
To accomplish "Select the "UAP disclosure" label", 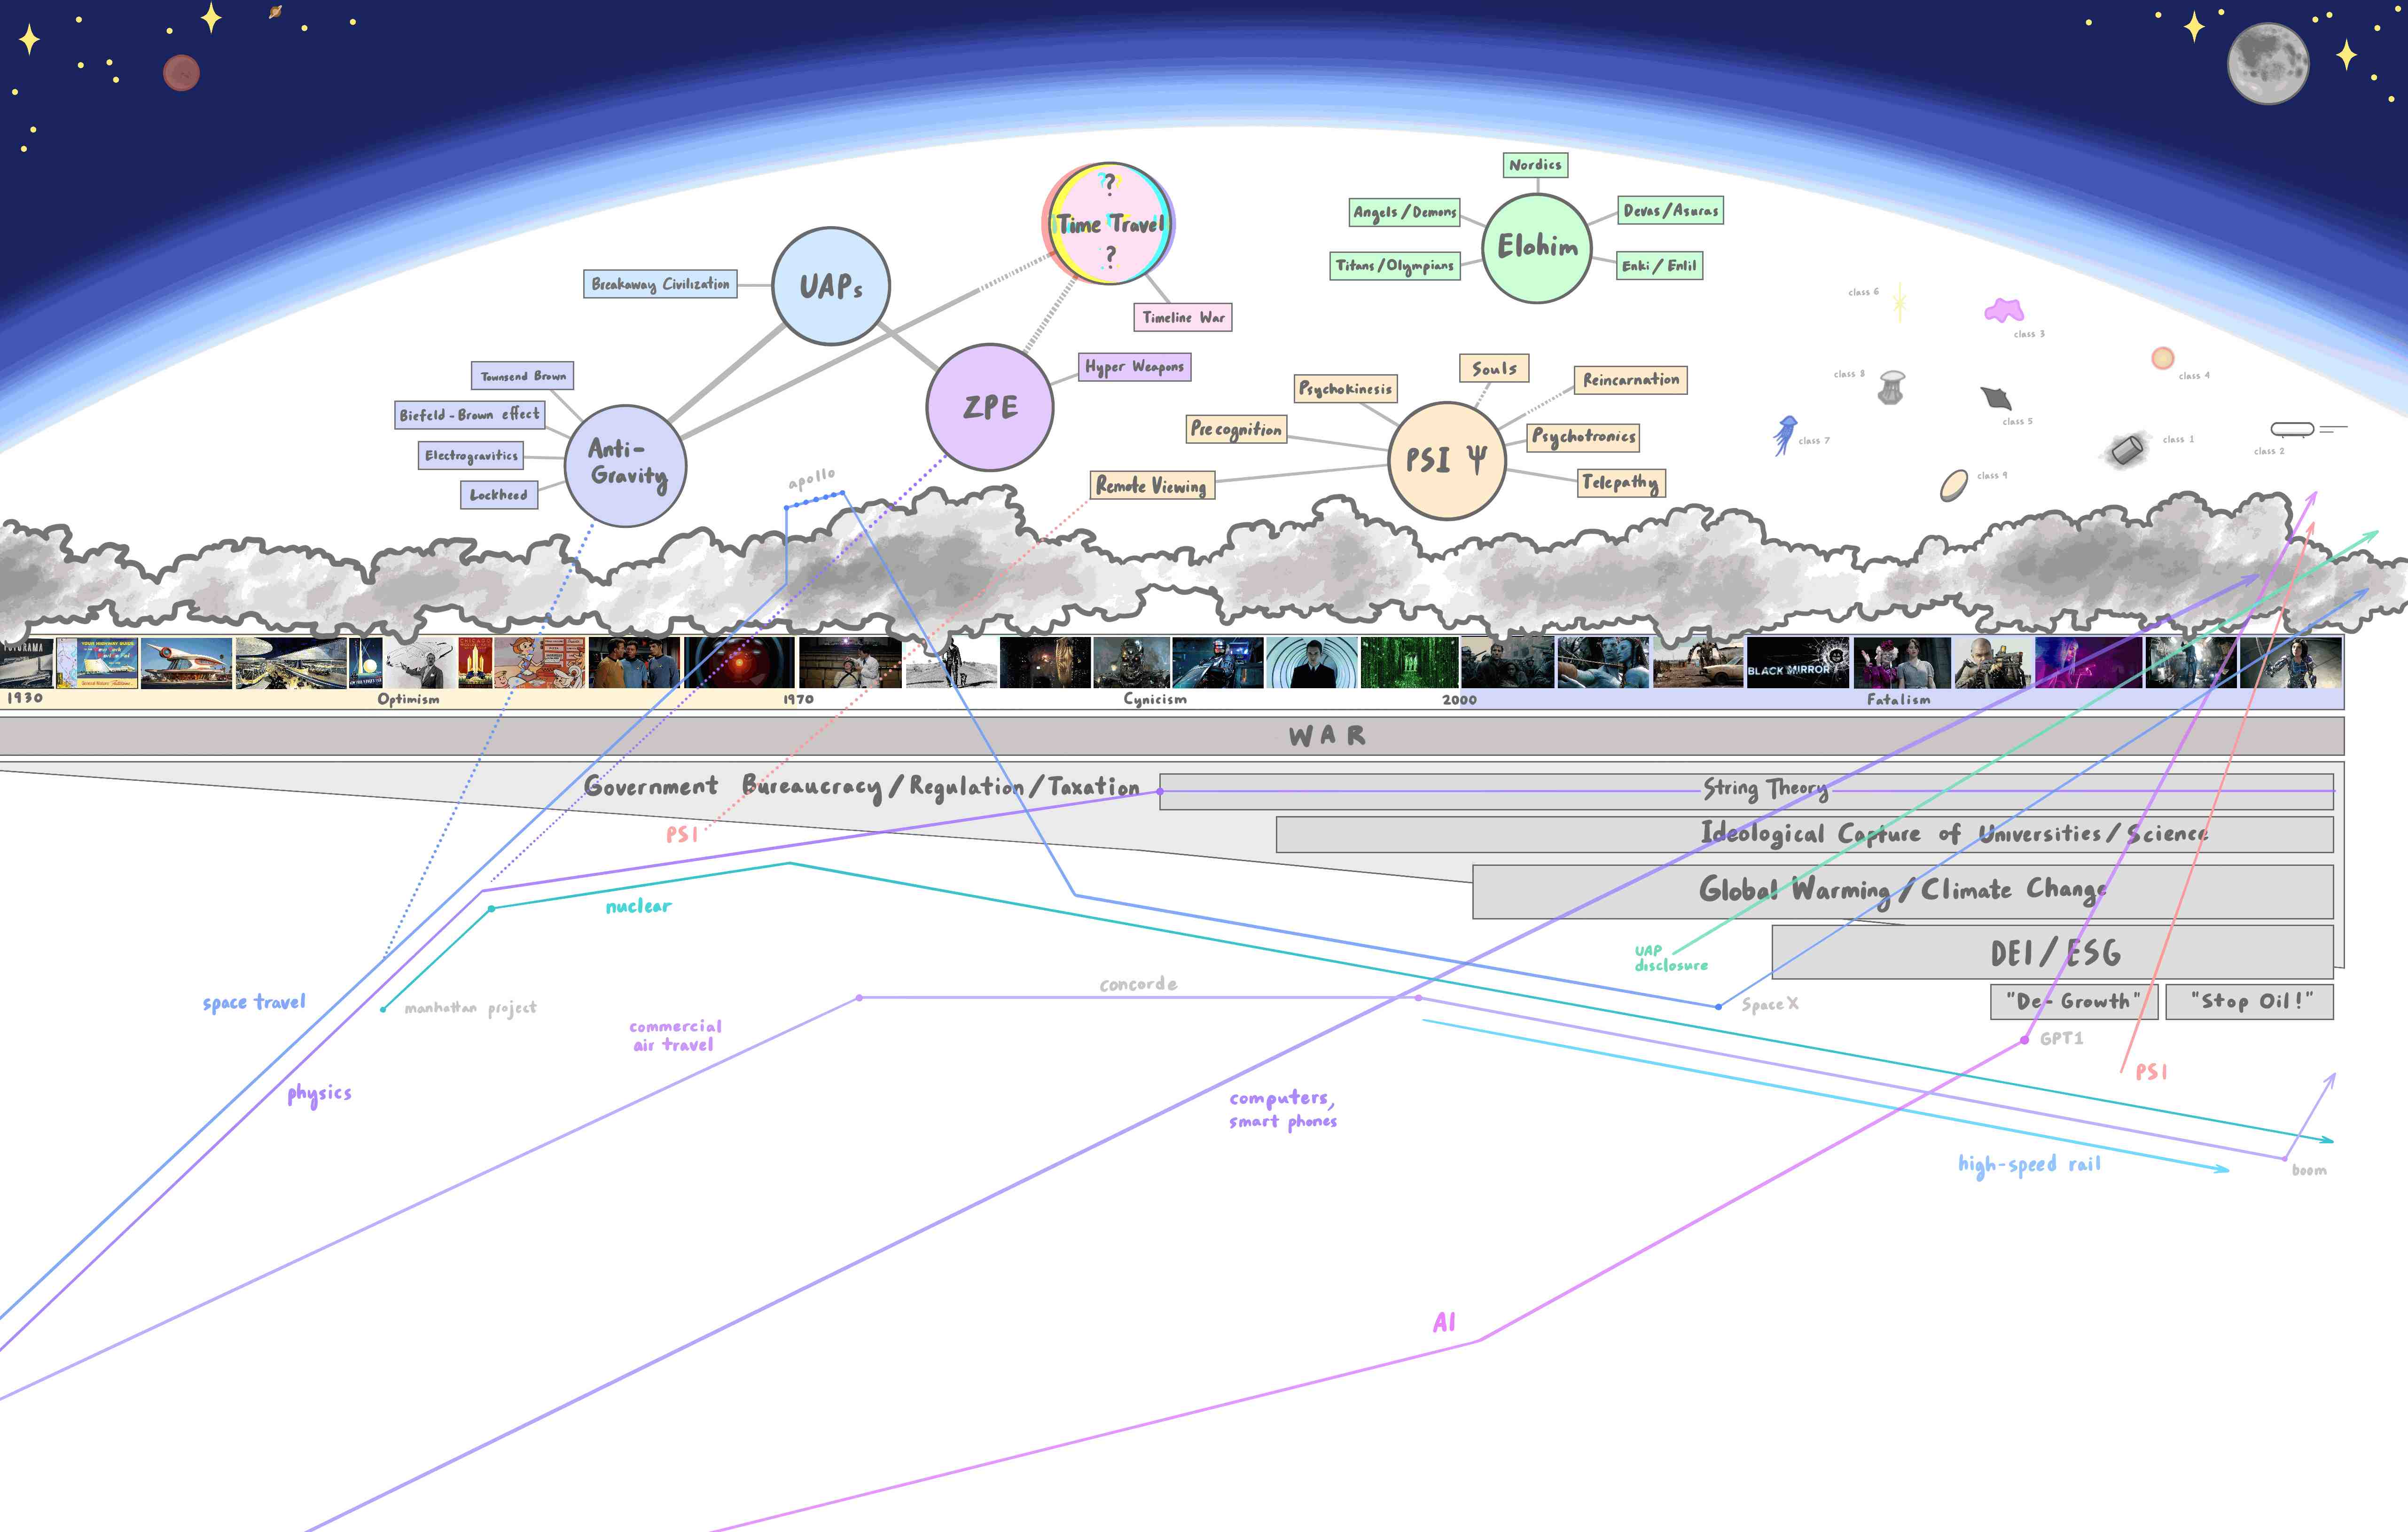I will click(x=1671, y=958).
